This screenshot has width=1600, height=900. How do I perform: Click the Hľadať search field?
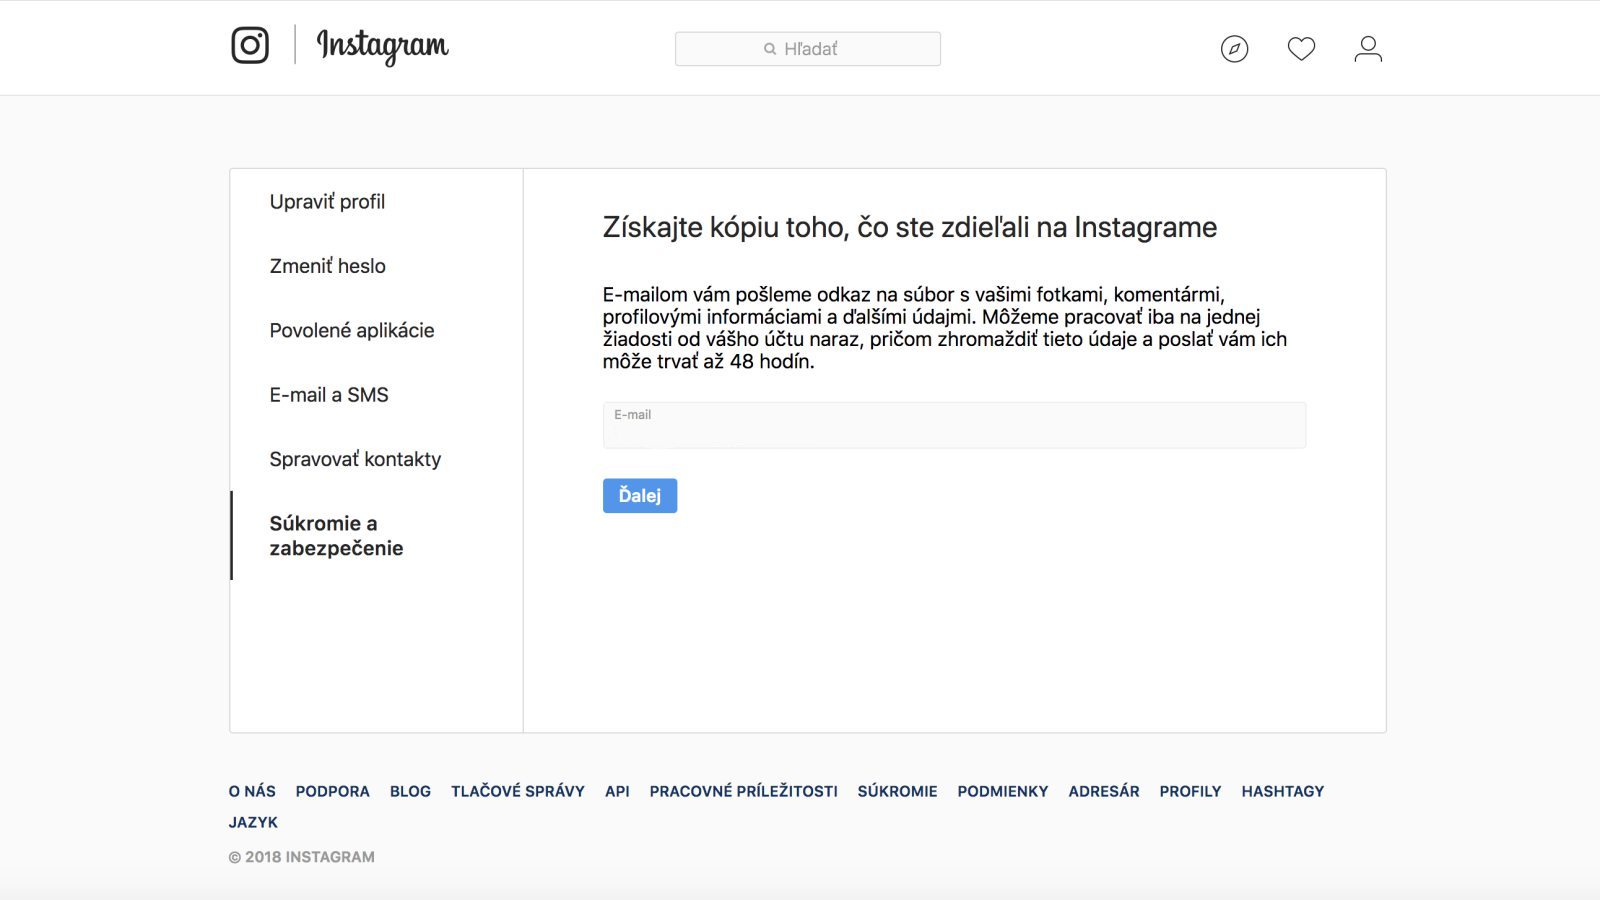point(808,49)
